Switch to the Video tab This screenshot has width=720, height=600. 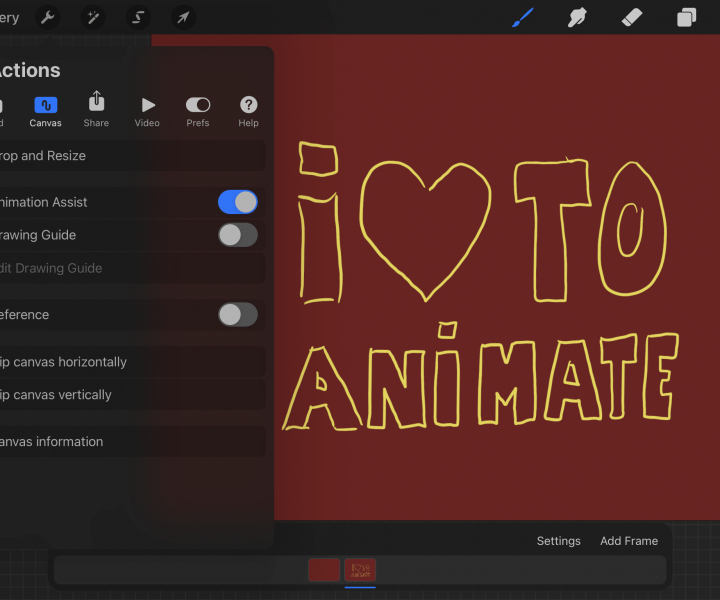coord(147,110)
